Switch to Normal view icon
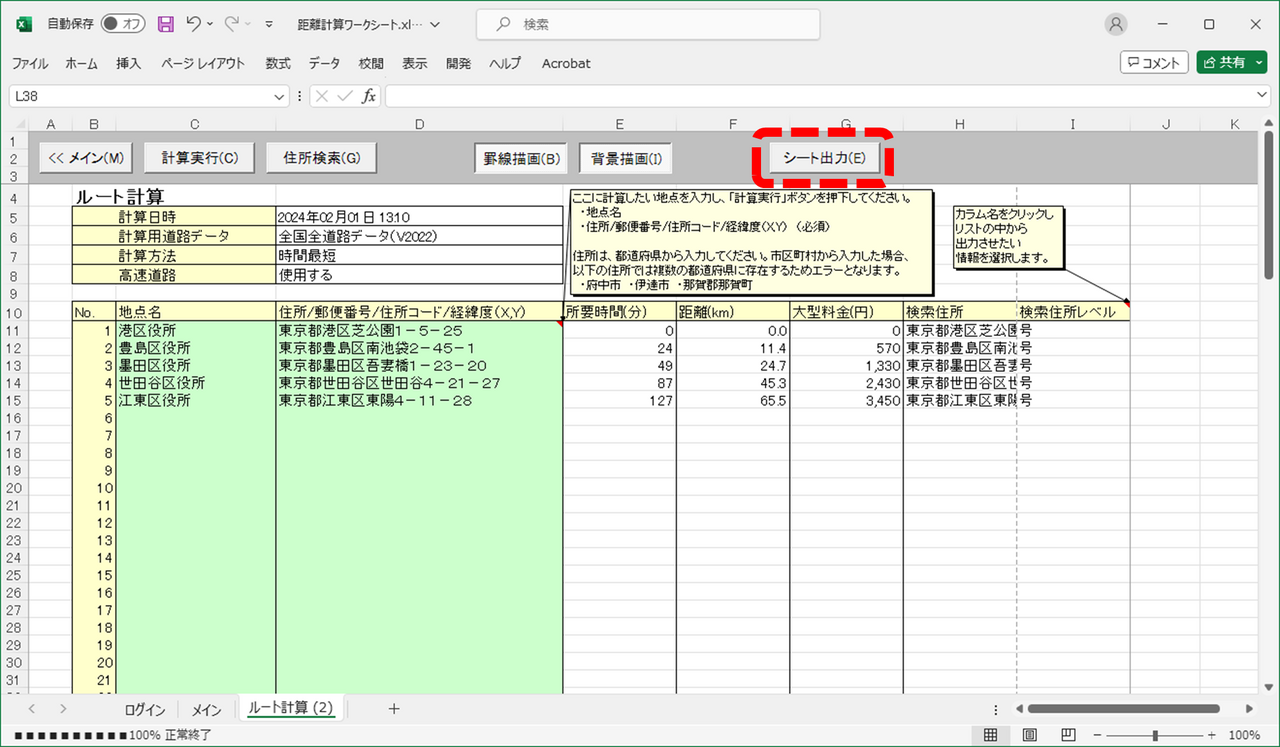The width and height of the screenshot is (1280, 747). pyautogui.click(x=991, y=735)
